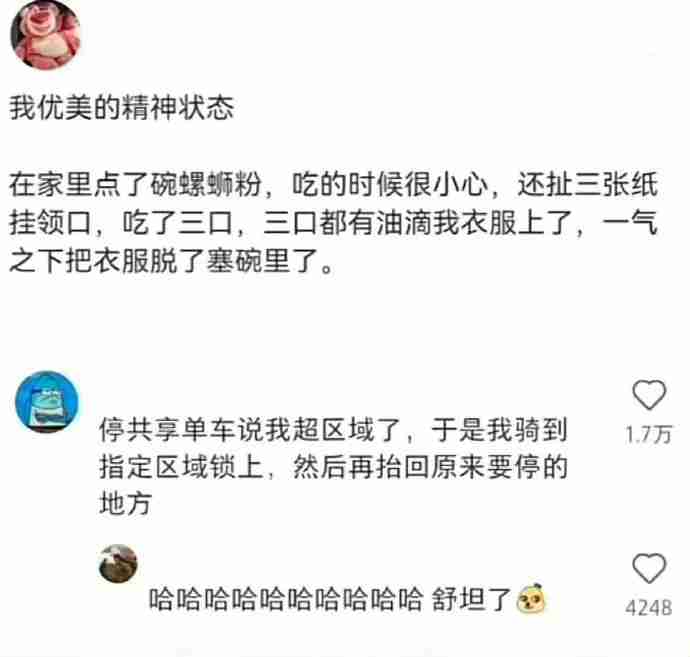Open the blue round commenter avatar
The width and height of the screenshot is (690, 657).
[x=47, y=402]
